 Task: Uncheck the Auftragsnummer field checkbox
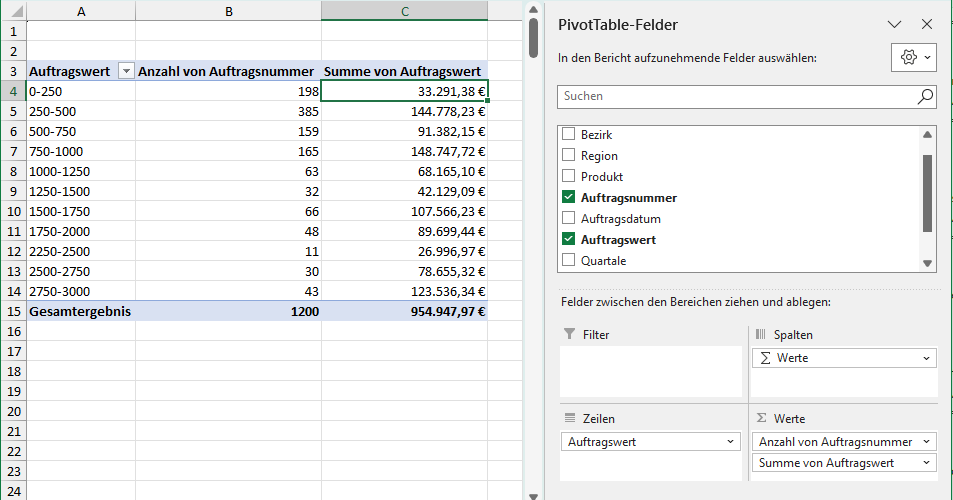(x=569, y=198)
